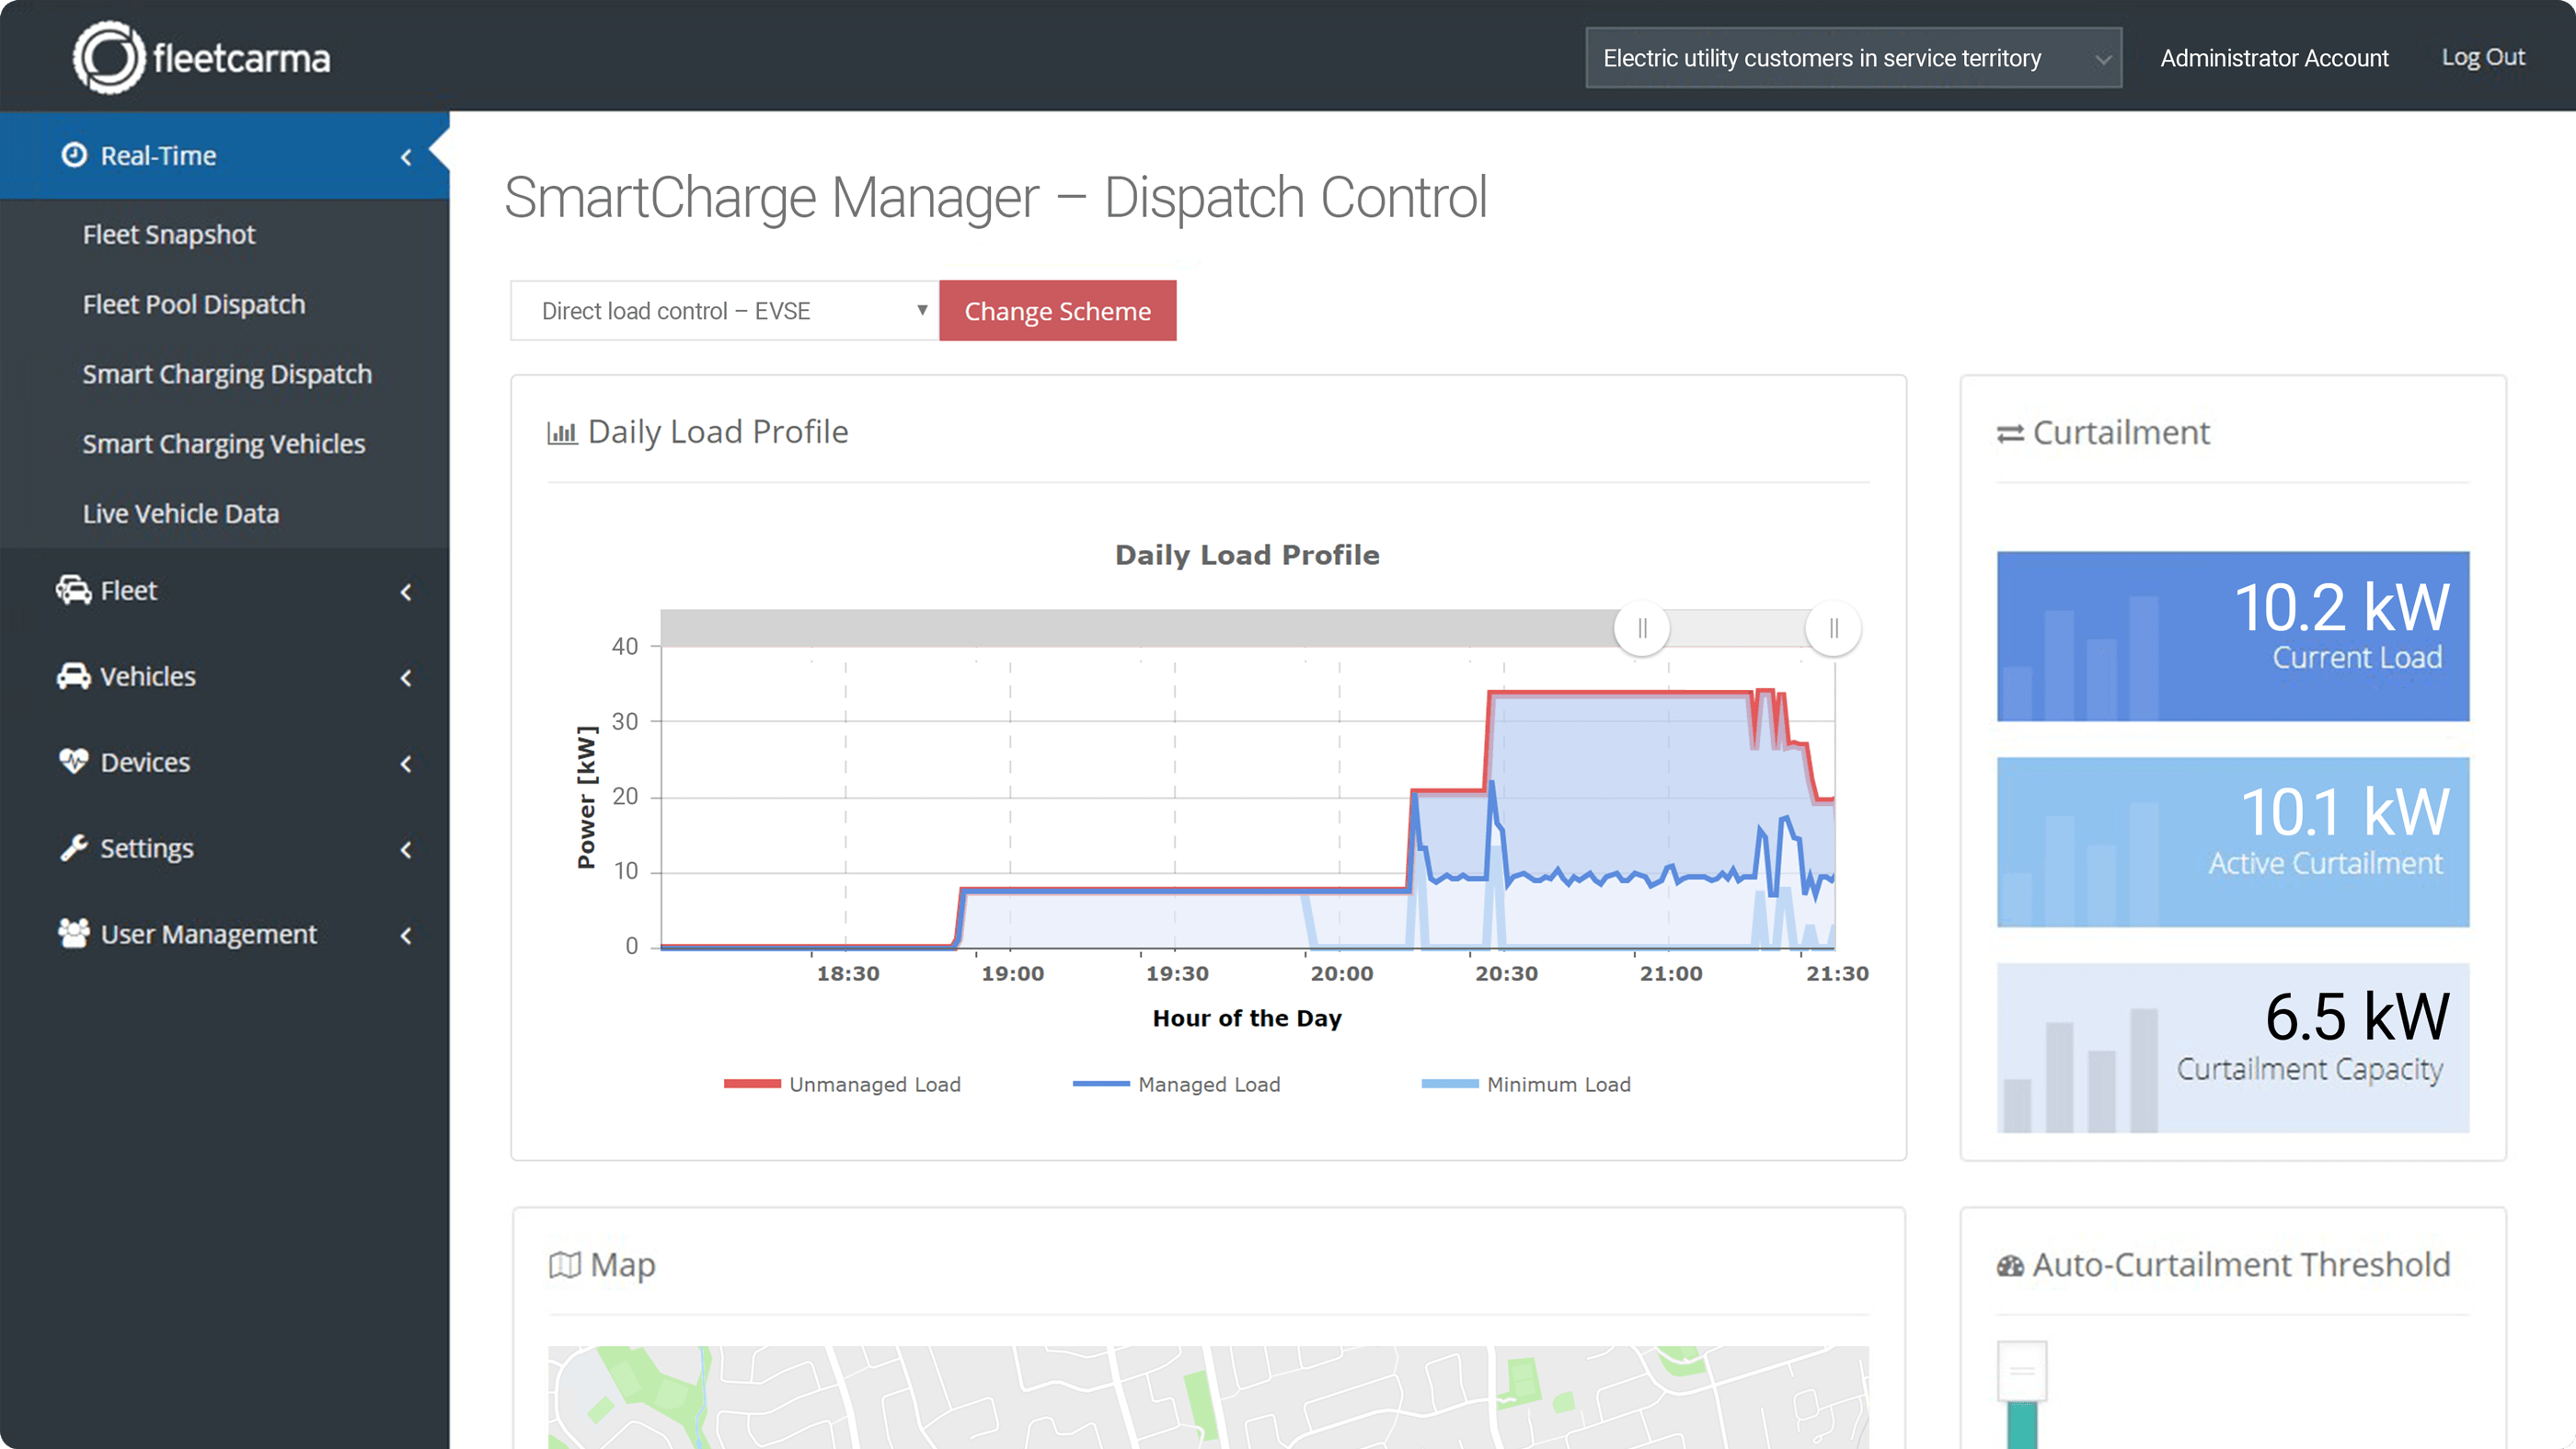Toggle Unmanaged Load legend series
Viewport: 2576px width, 1449px height.
842,1084
